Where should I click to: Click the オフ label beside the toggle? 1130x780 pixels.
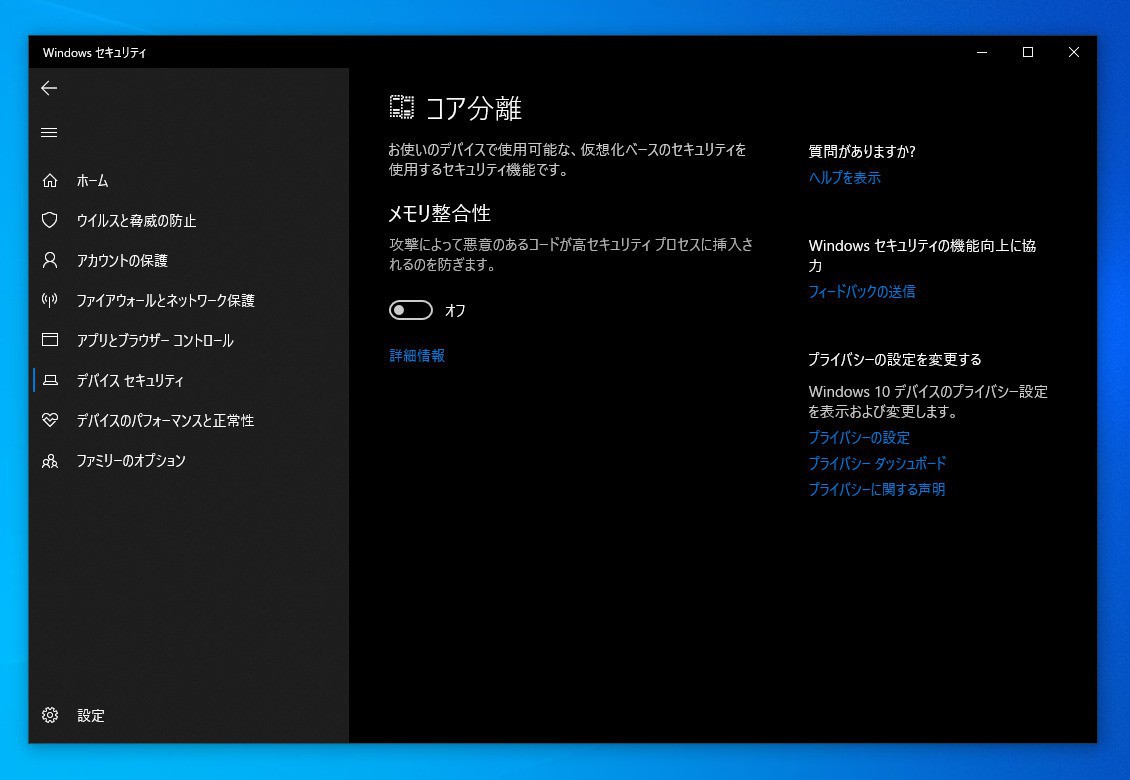[x=455, y=311]
